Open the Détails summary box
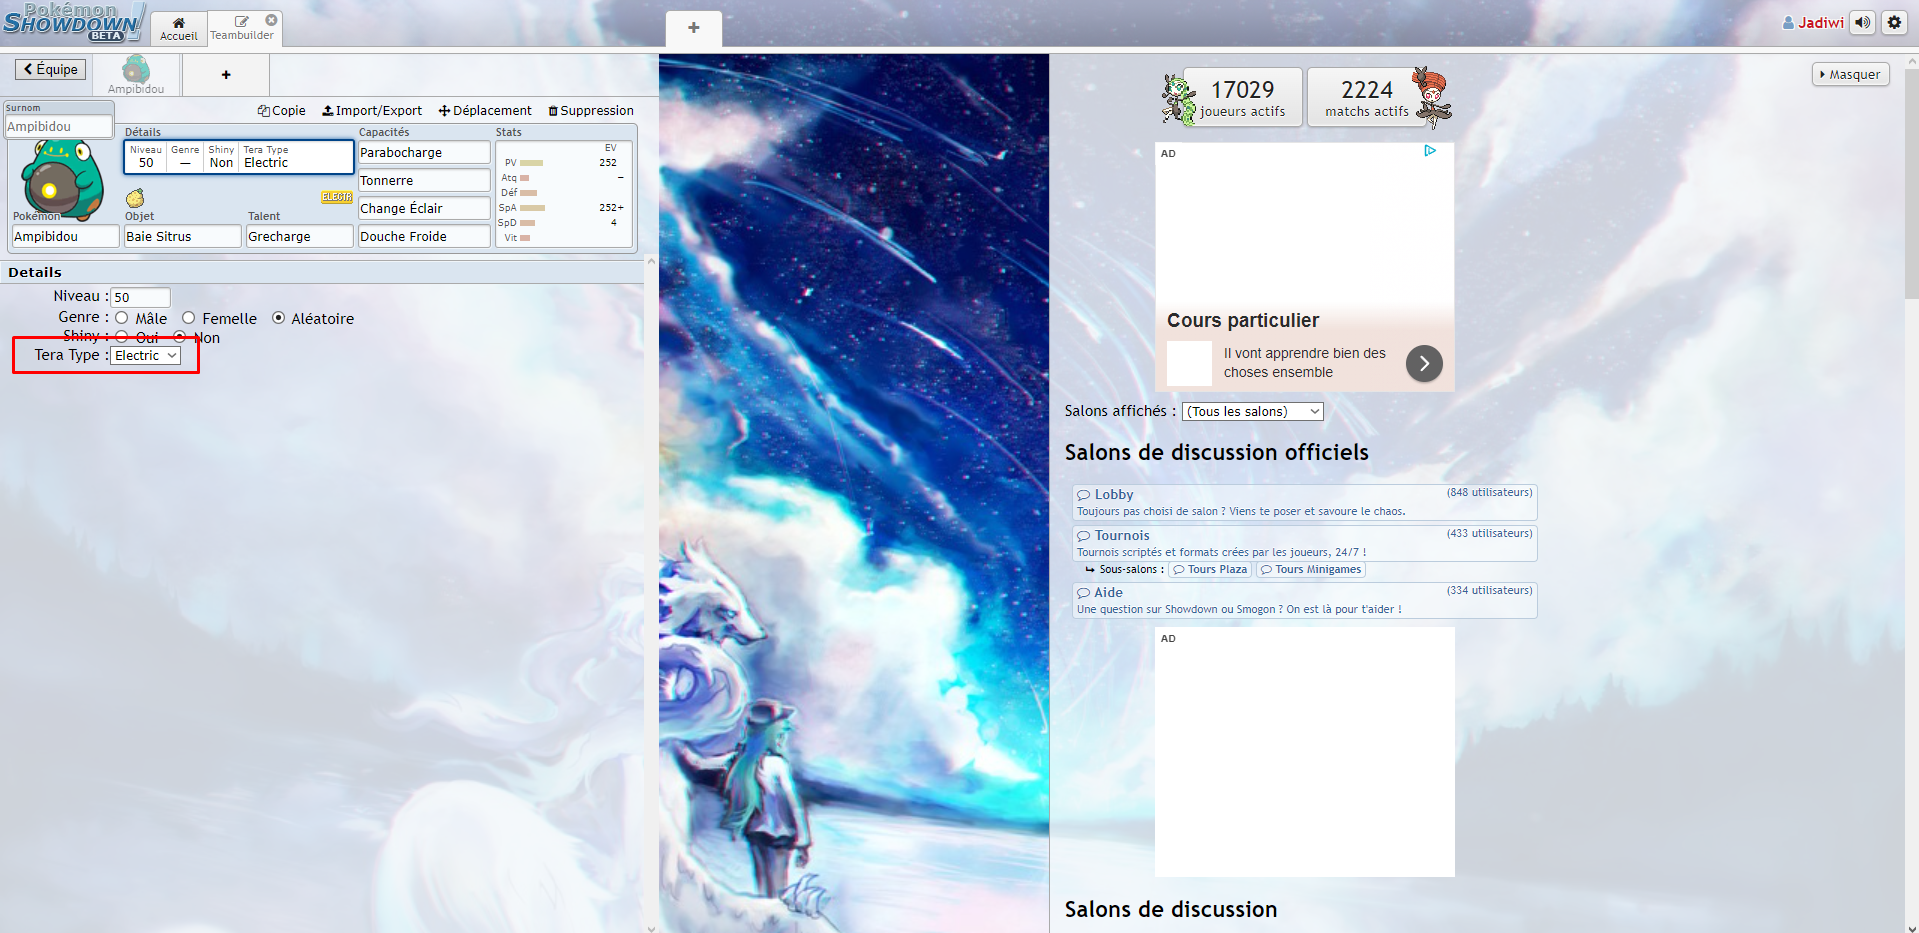 tap(238, 157)
